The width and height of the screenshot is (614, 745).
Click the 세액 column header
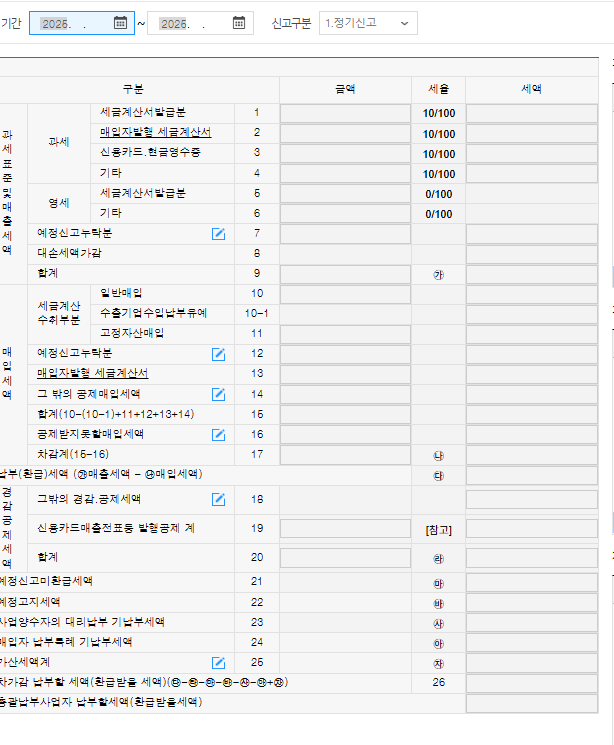[x=531, y=89]
